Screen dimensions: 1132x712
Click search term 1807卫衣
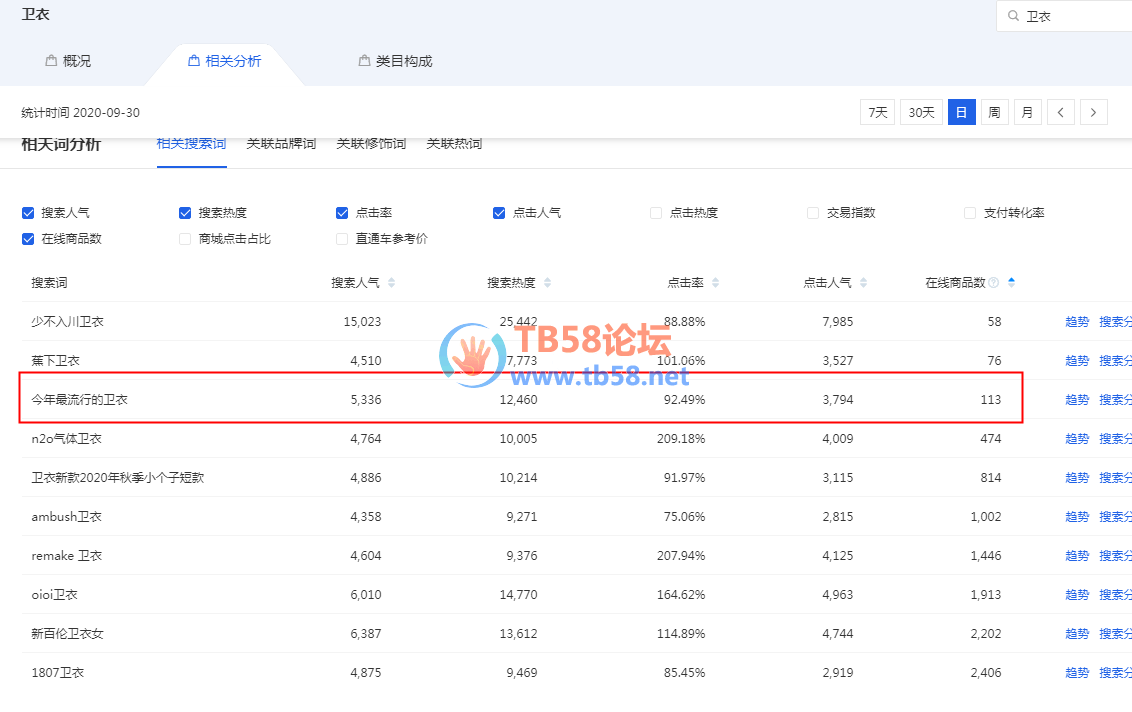coord(58,673)
